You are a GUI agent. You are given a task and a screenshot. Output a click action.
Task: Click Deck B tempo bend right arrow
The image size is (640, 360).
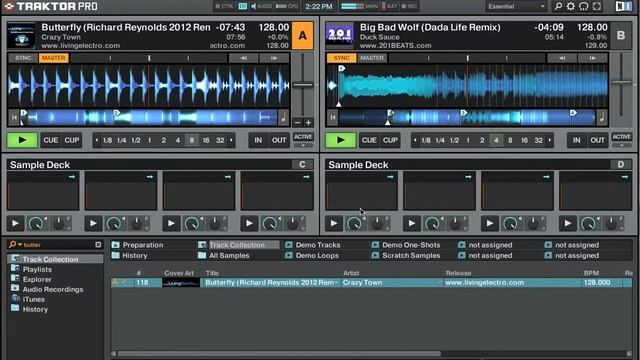click(593, 58)
